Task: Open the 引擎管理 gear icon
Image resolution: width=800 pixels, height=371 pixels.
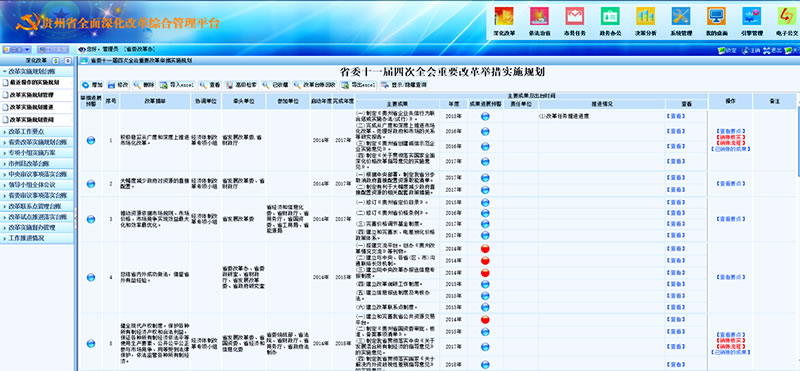Action: pos(752,16)
